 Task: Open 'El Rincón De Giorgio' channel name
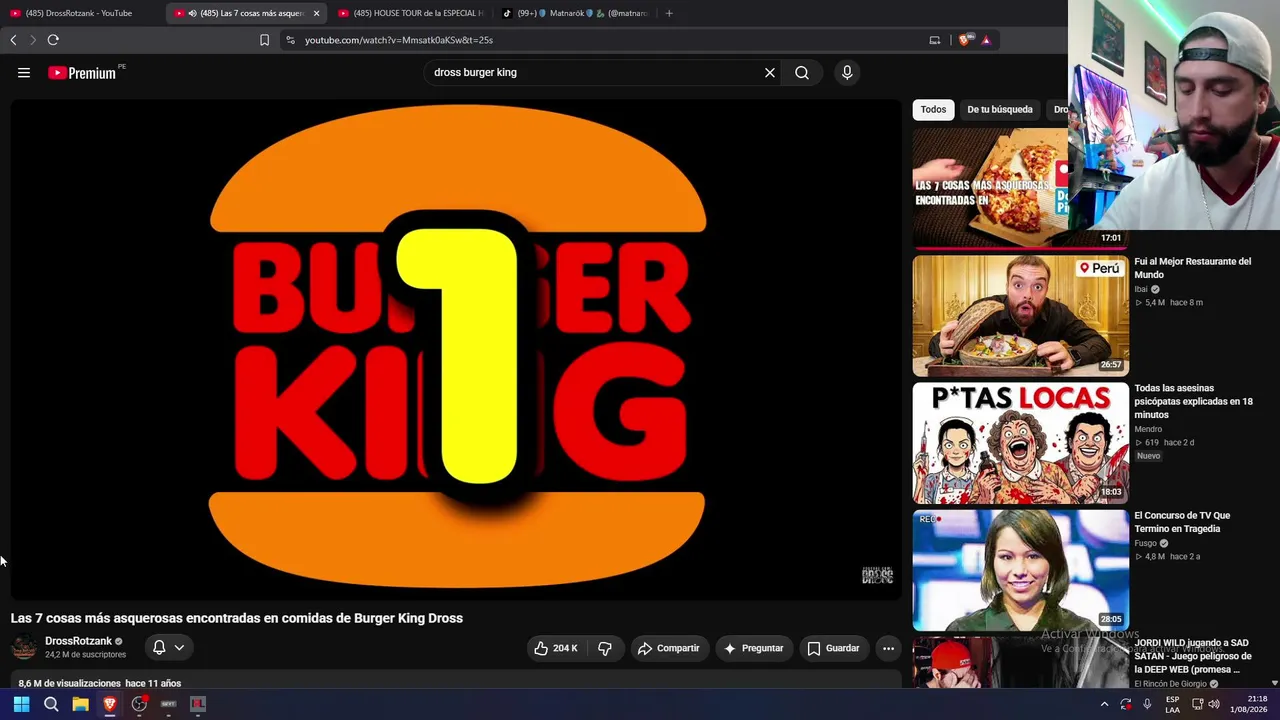[x=1171, y=684]
